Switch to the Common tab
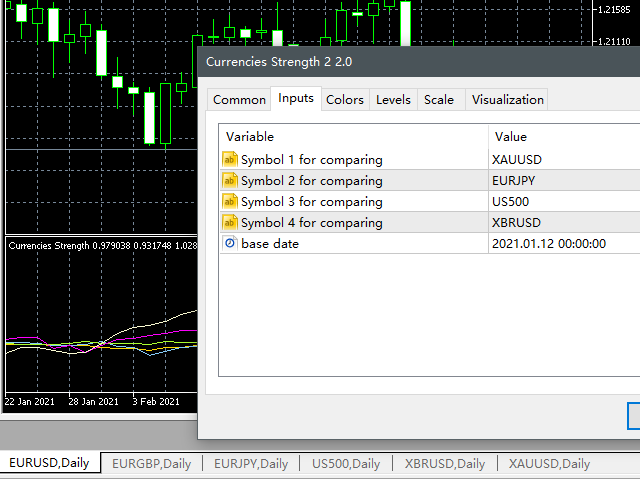The height and width of the screenshot is (480, 640). pos(239,99)
